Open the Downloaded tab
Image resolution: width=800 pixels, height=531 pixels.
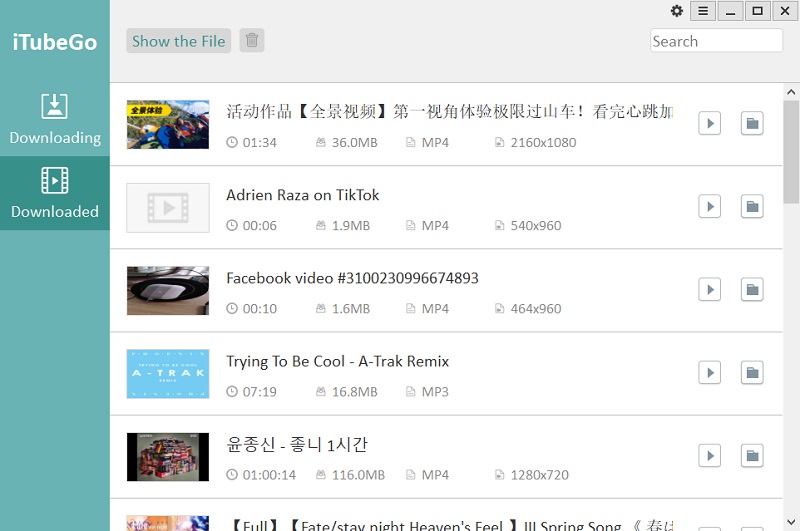pos(55,193)
